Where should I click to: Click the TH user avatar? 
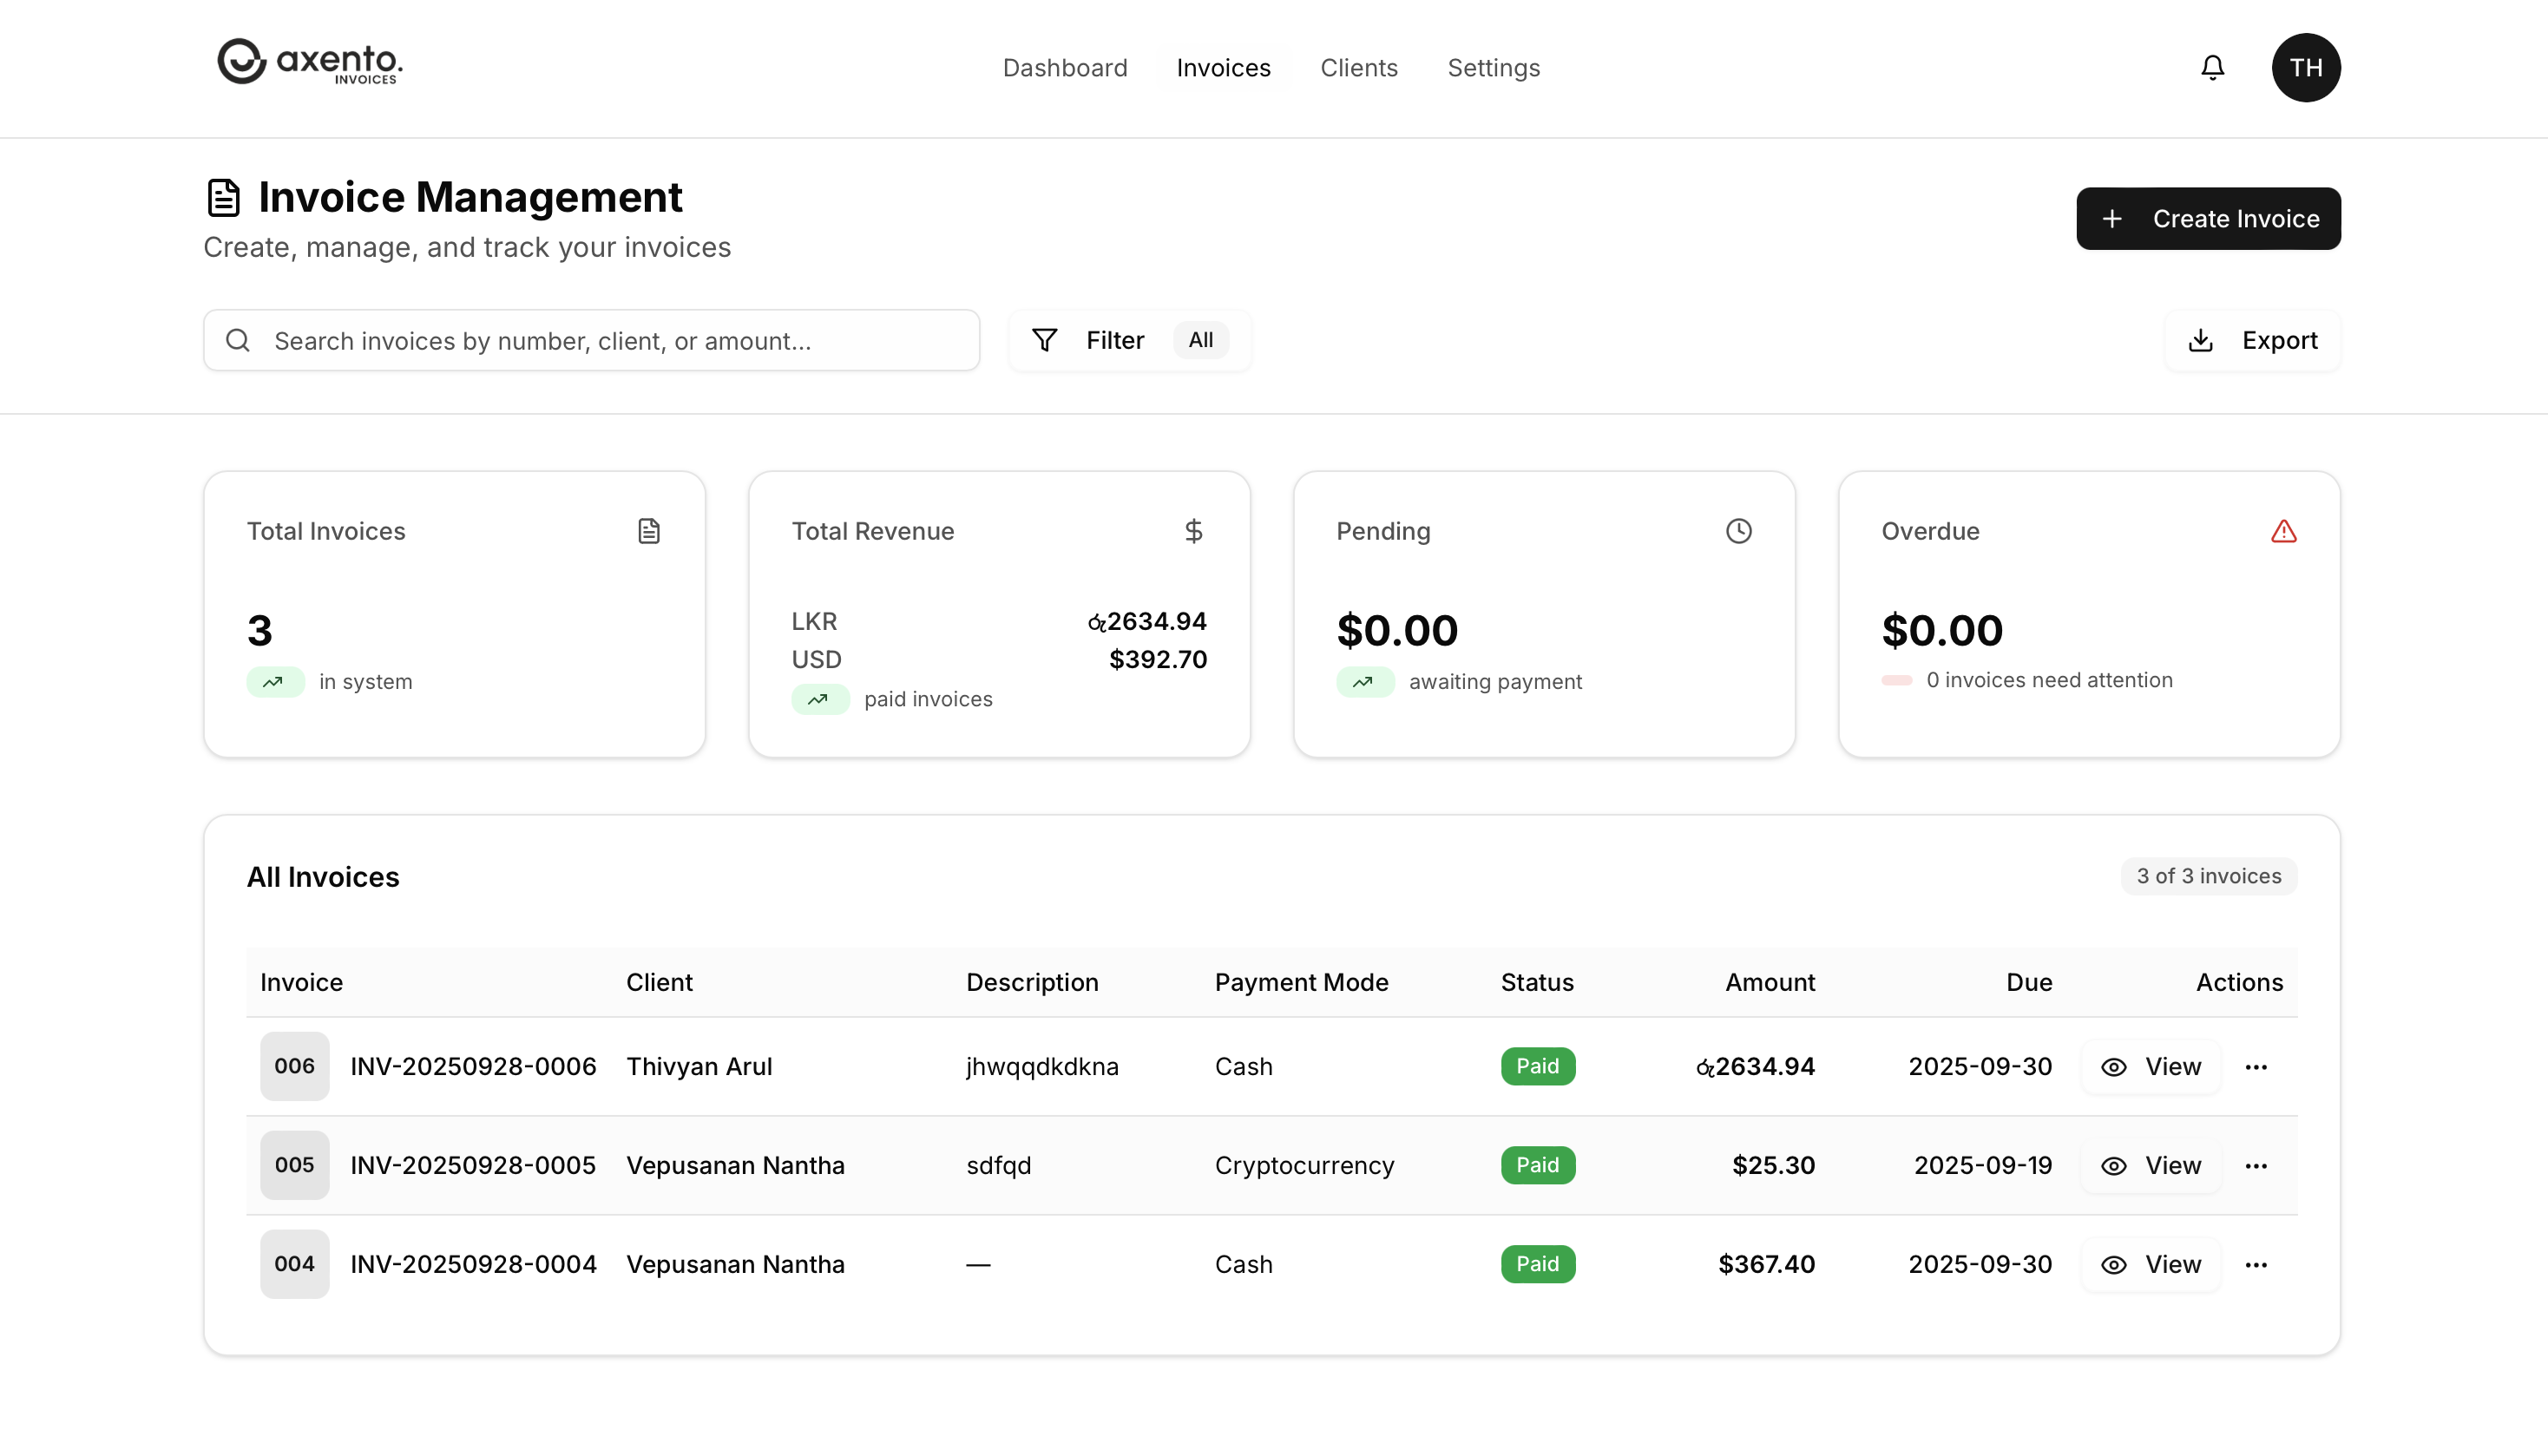coord(2305,67)
